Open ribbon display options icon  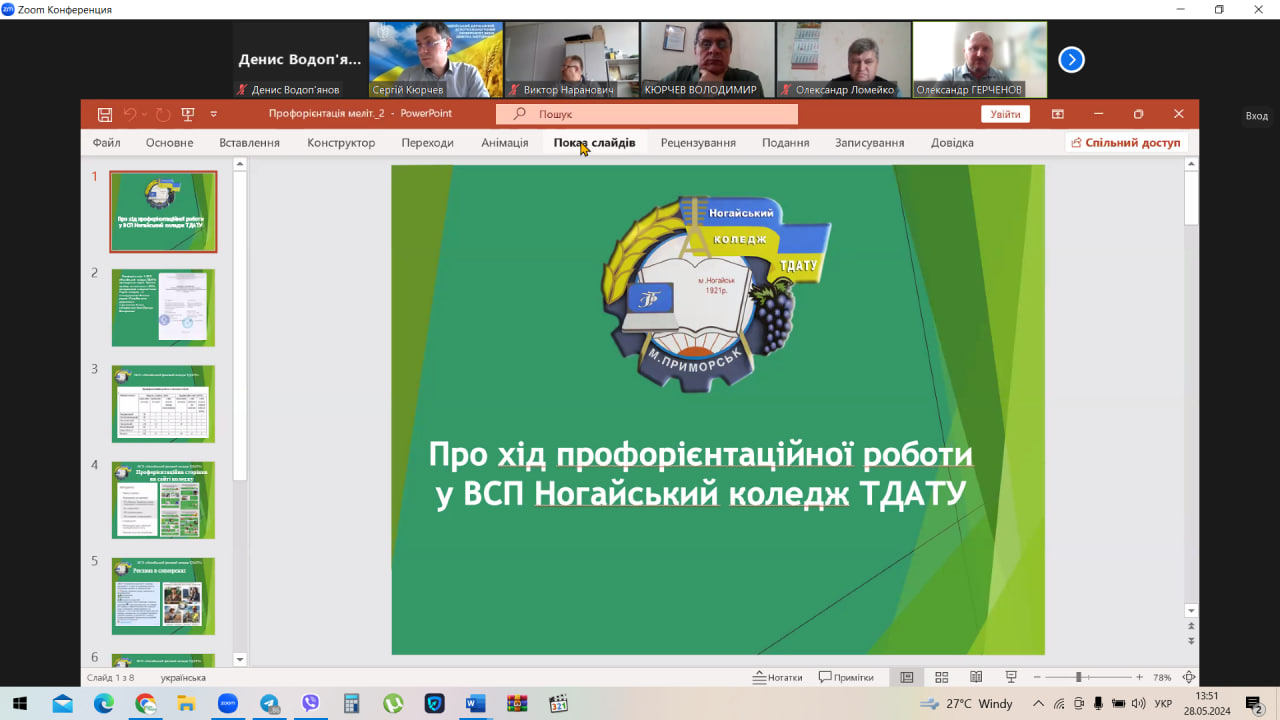1057,114
